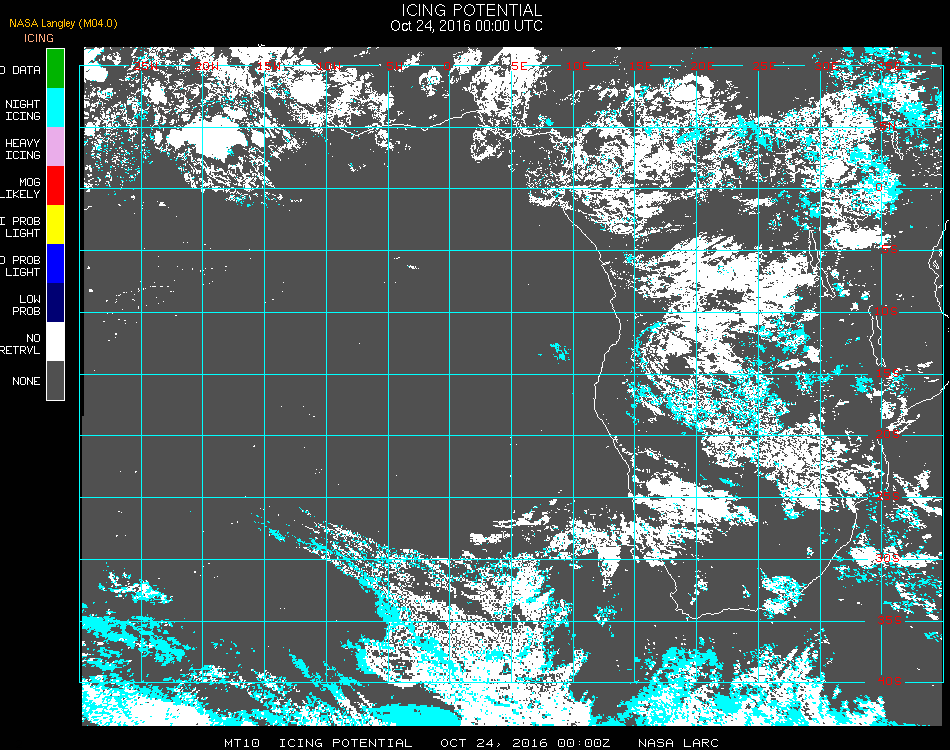Screen dimensions: 950x750
Task: Click the 5W longitude label
Action: [394, 66]
